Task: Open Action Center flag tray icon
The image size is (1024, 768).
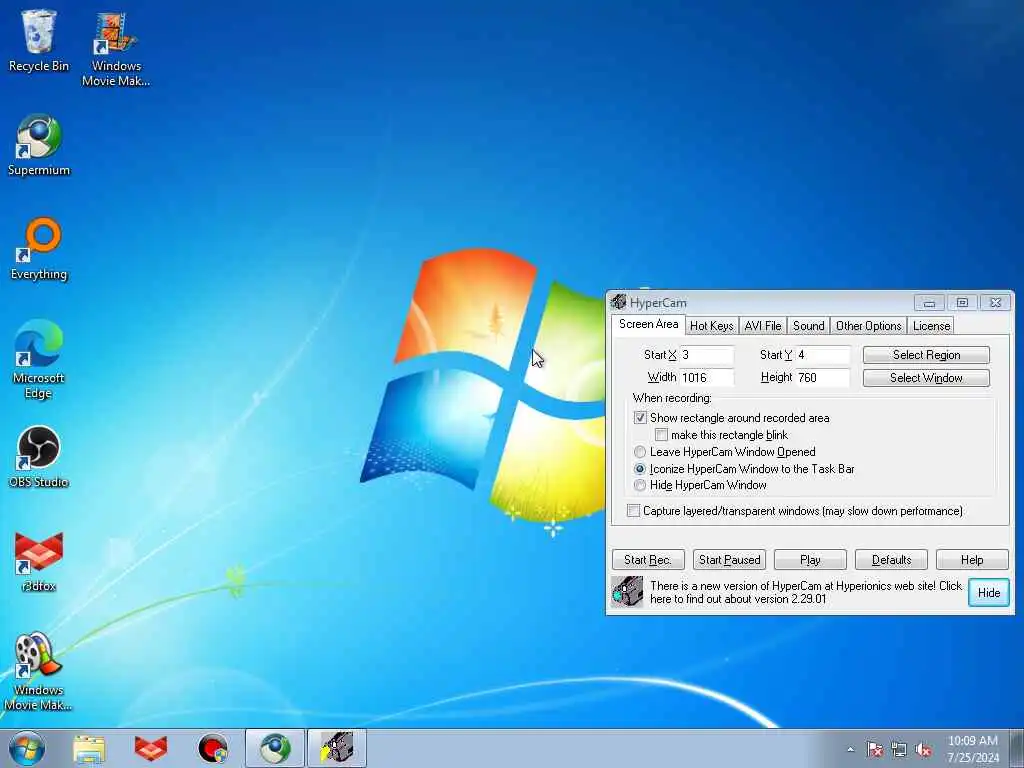Action: point(874,749)
